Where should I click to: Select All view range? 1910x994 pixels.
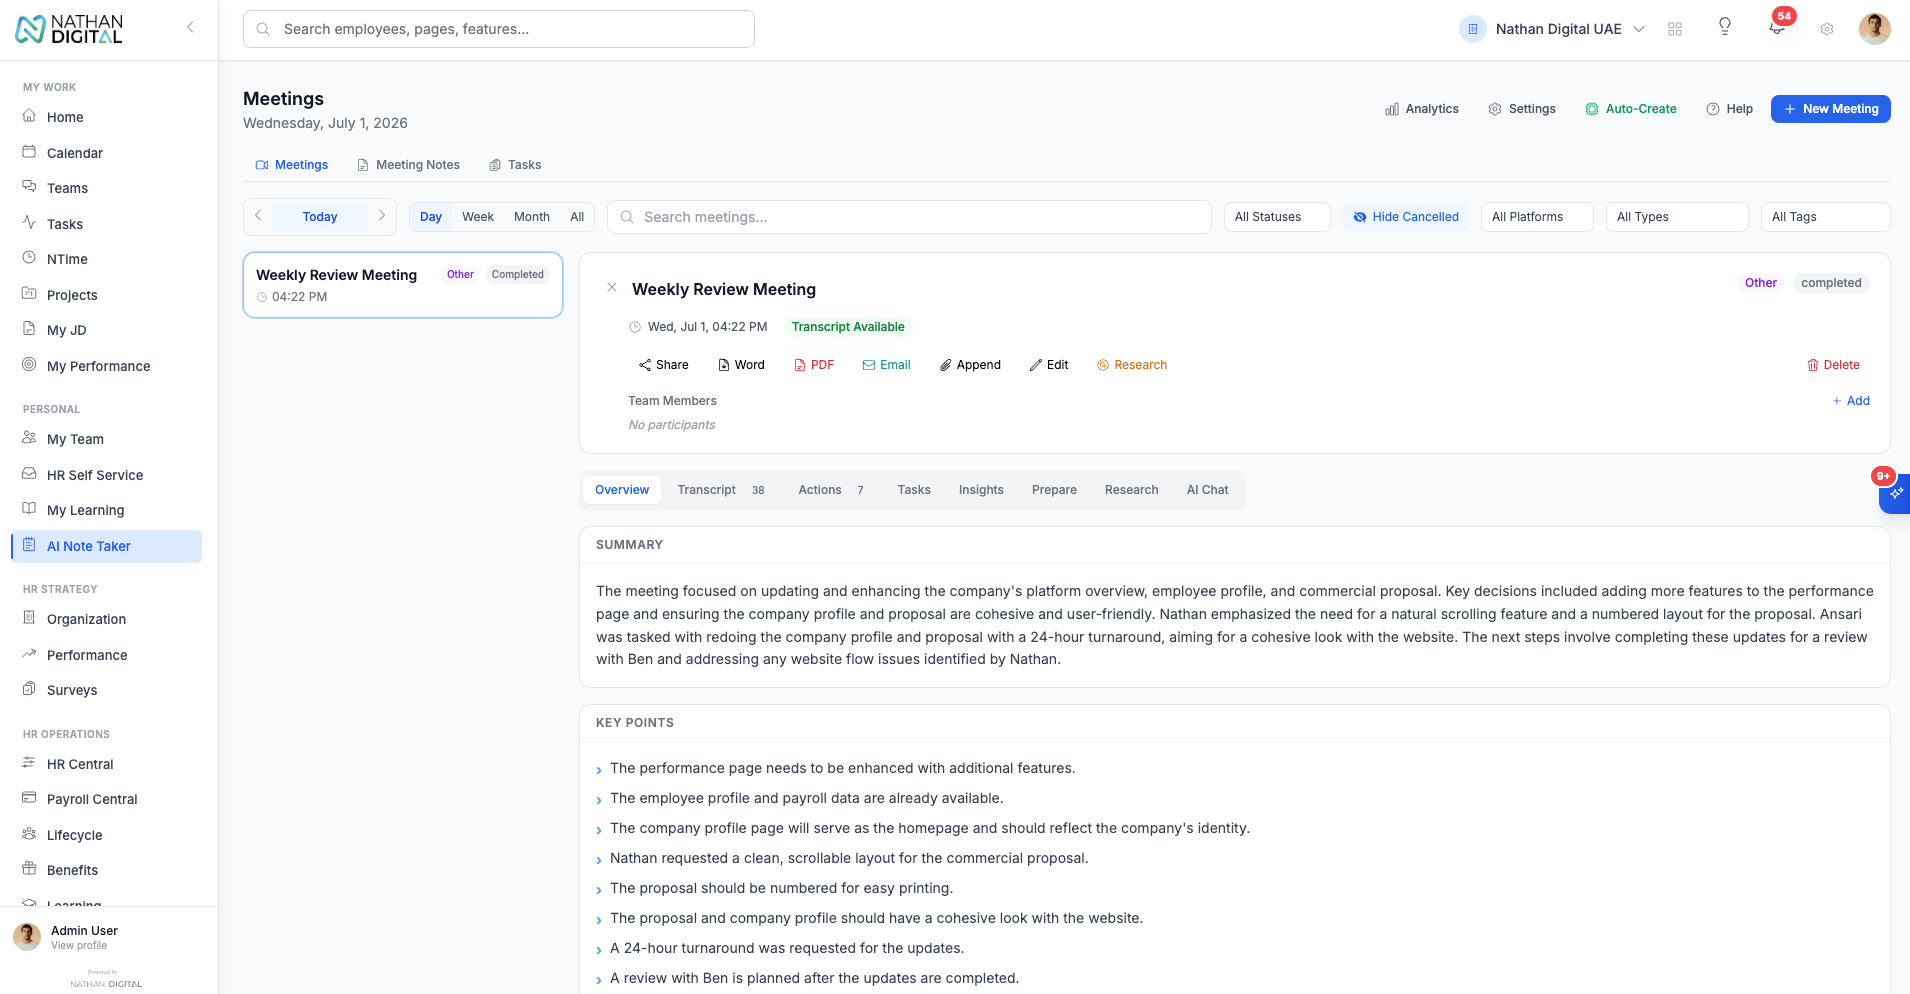tap(577, 217)
